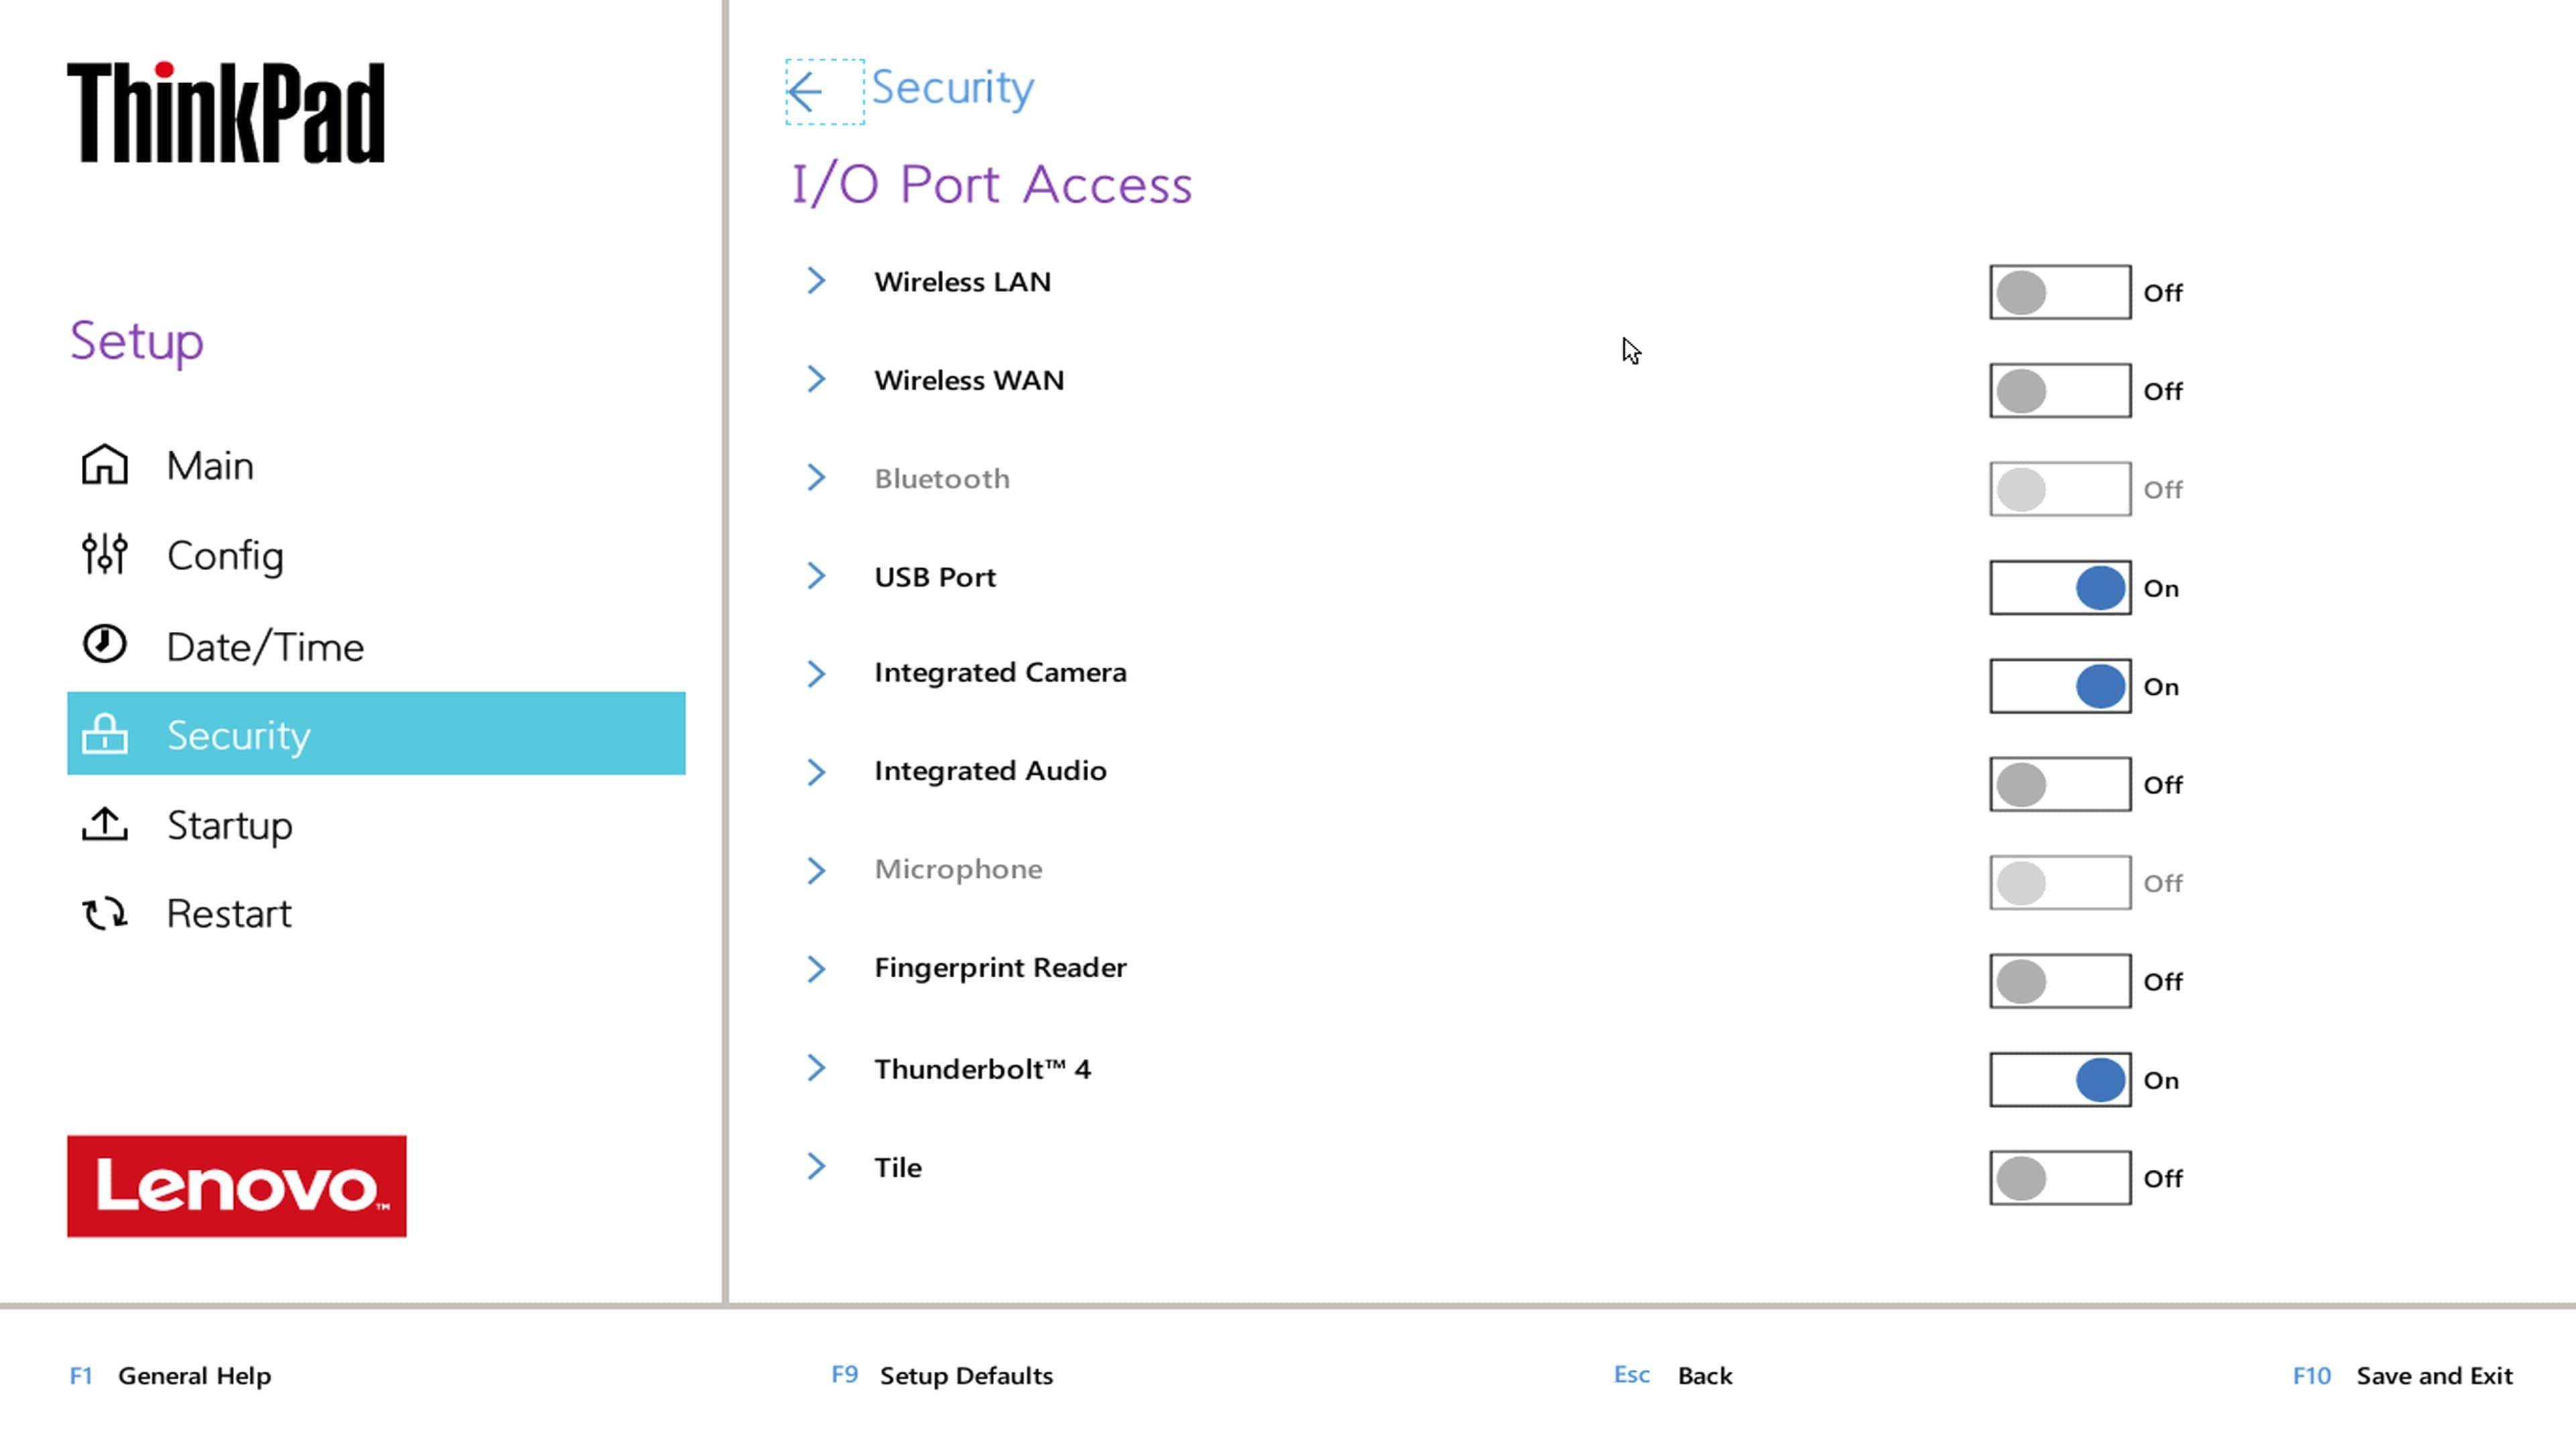Viewport: 2576px width, 1449px height.
Task: Enable Wireless LAN
Action: tap(2059, 292)
